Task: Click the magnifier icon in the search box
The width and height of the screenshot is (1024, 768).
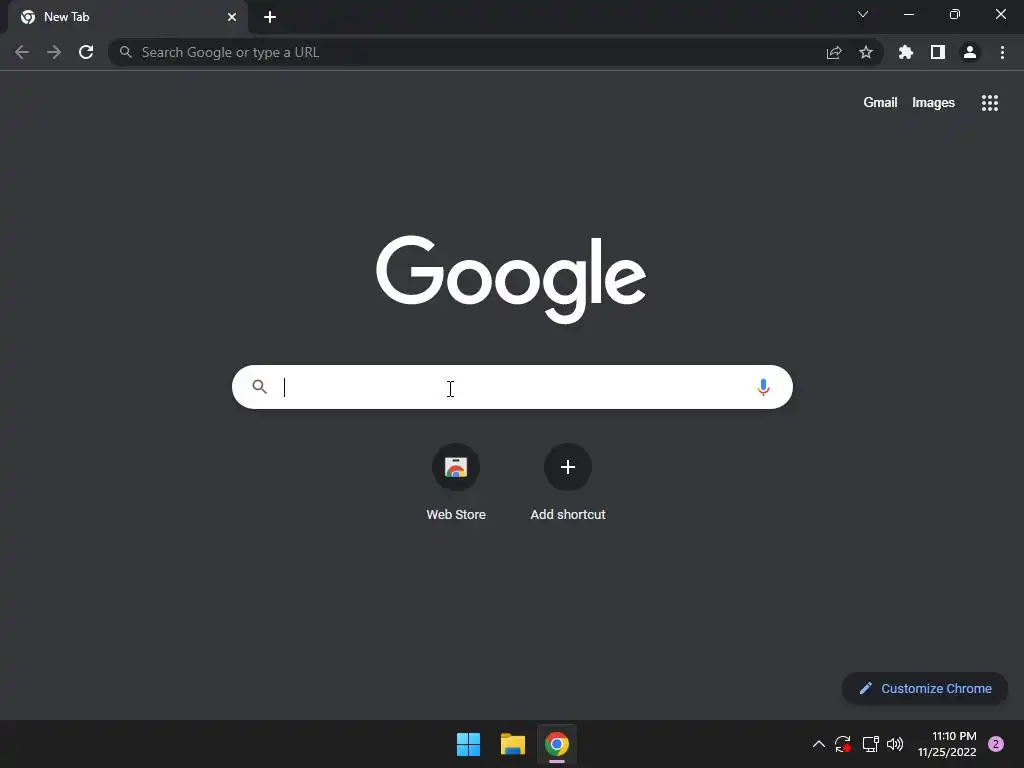Action: pyautogui.click(x=259, y=387)
